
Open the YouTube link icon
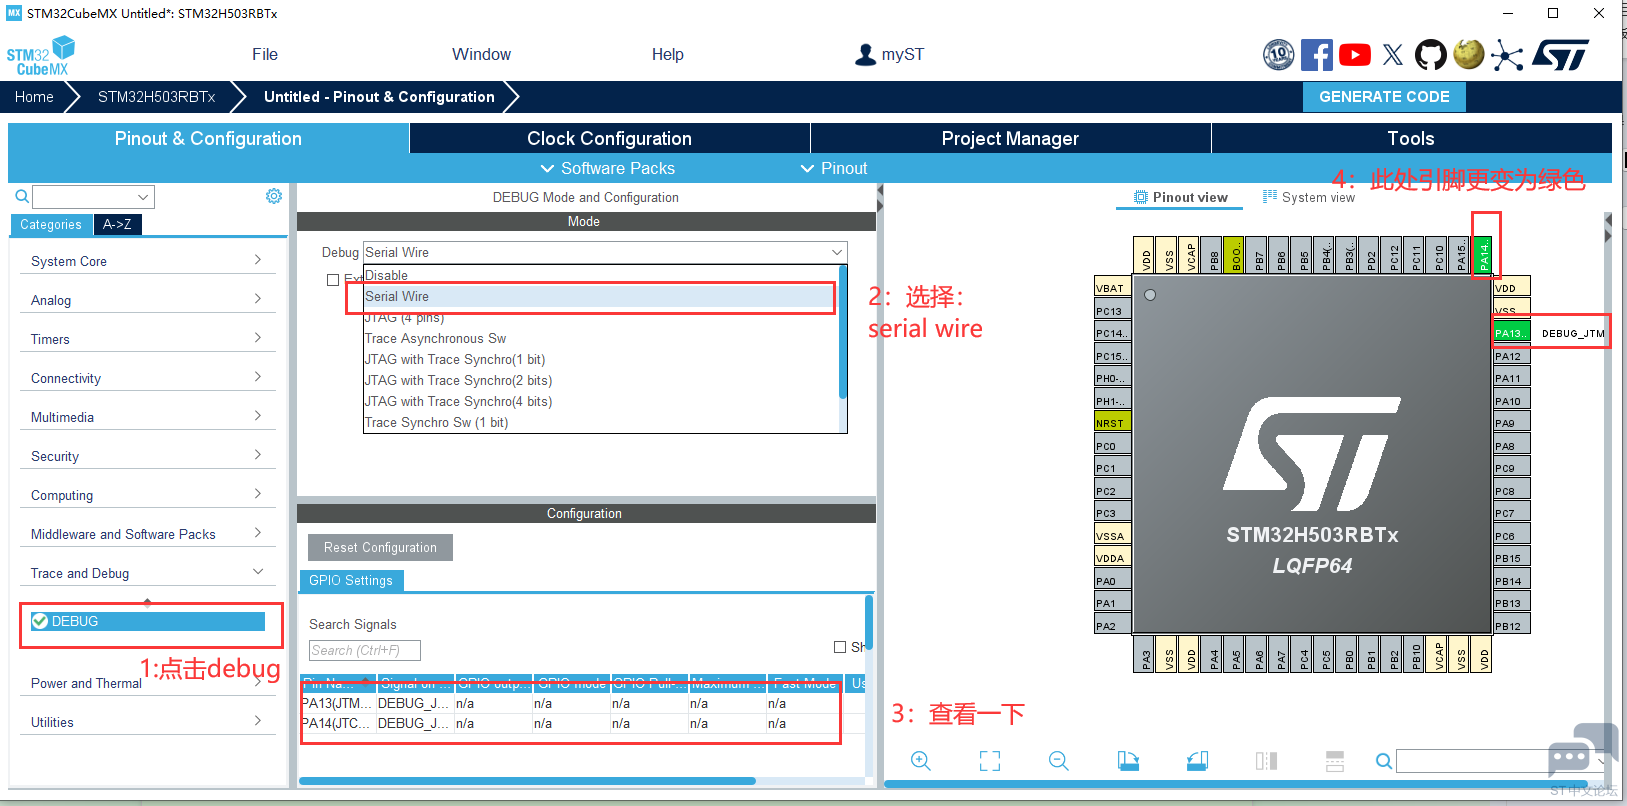(x=1355, y=55)
